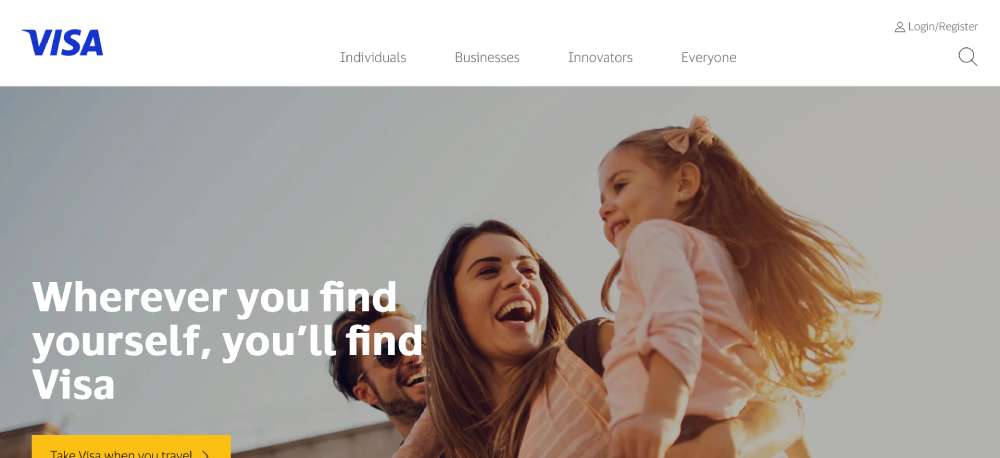Open search with the magnifier icon
Viewport: 1000px width, 458px height.
pos(967,57)
